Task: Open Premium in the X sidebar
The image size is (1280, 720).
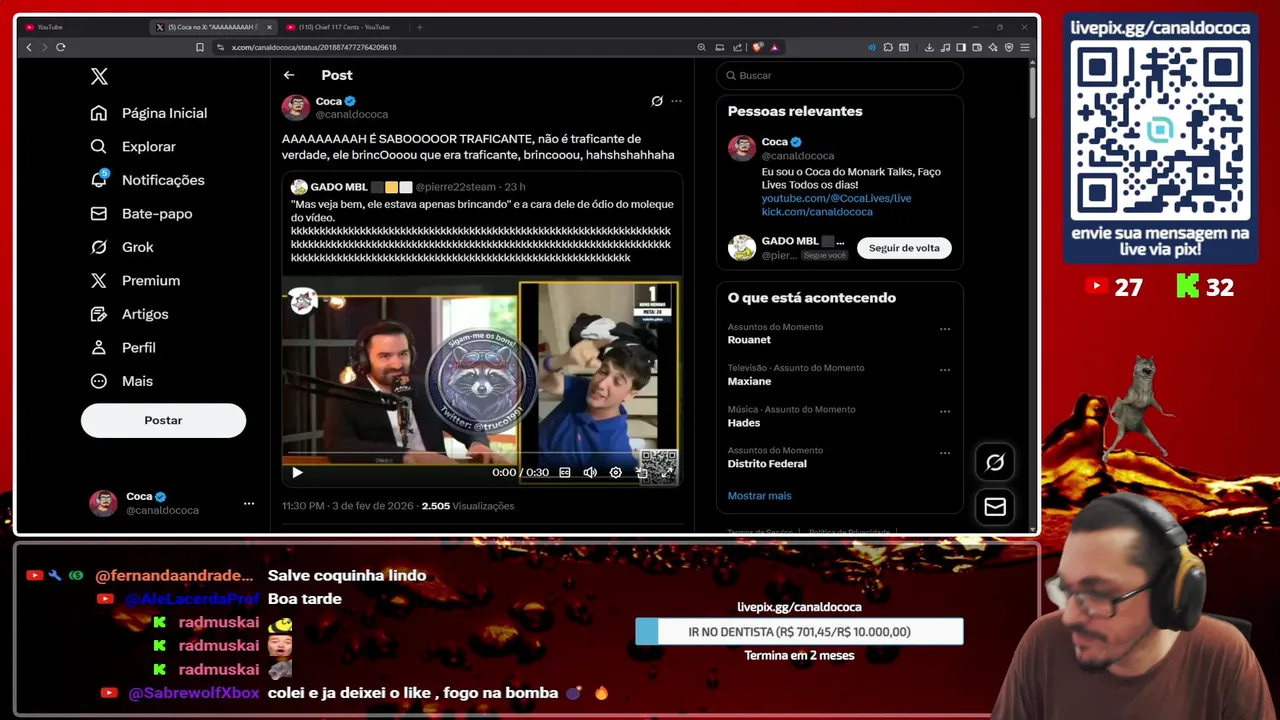Action: click(x=135, y=281)
